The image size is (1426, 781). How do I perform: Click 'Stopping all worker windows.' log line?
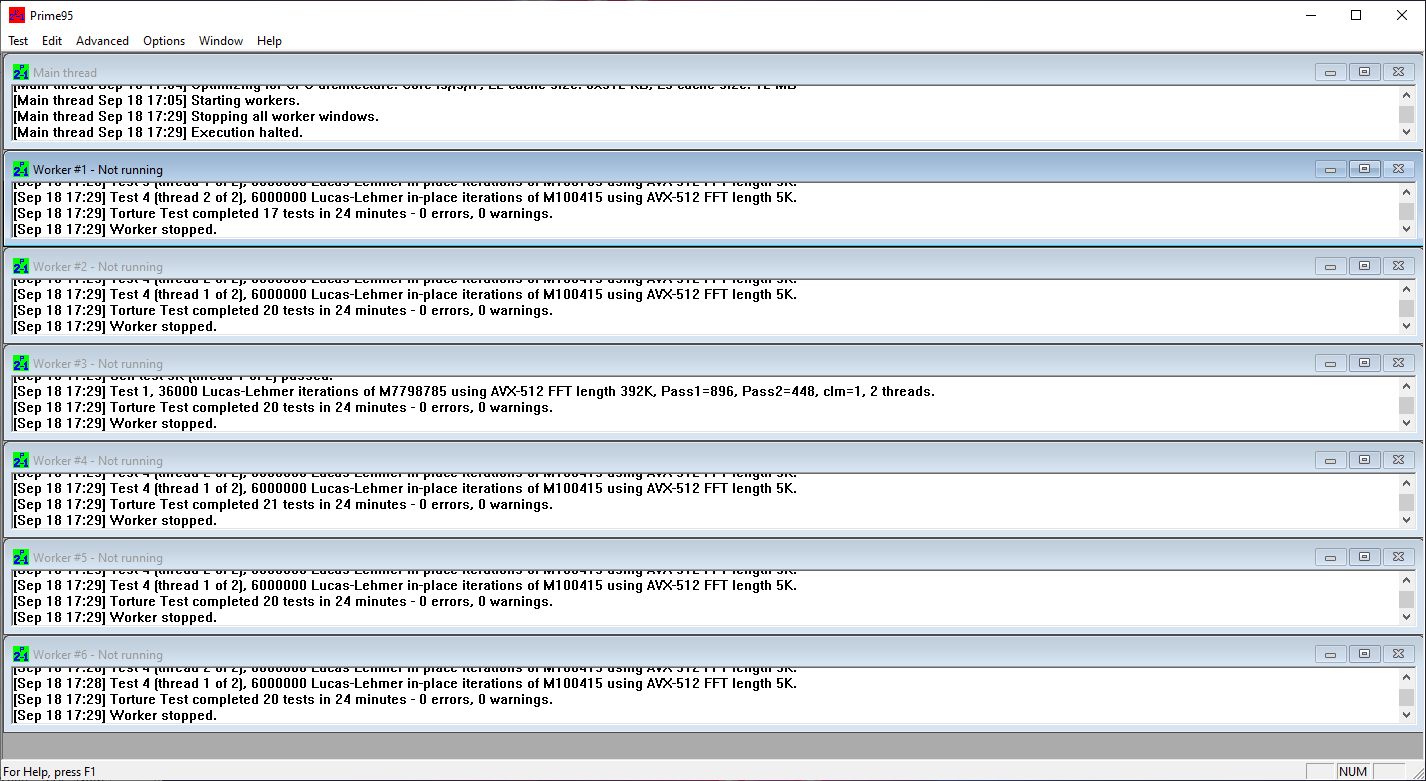click(x=196, y=116)
